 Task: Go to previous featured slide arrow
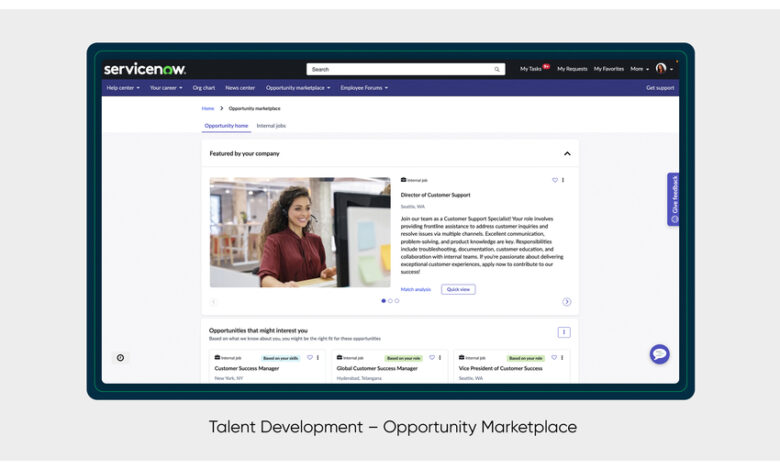214,301
